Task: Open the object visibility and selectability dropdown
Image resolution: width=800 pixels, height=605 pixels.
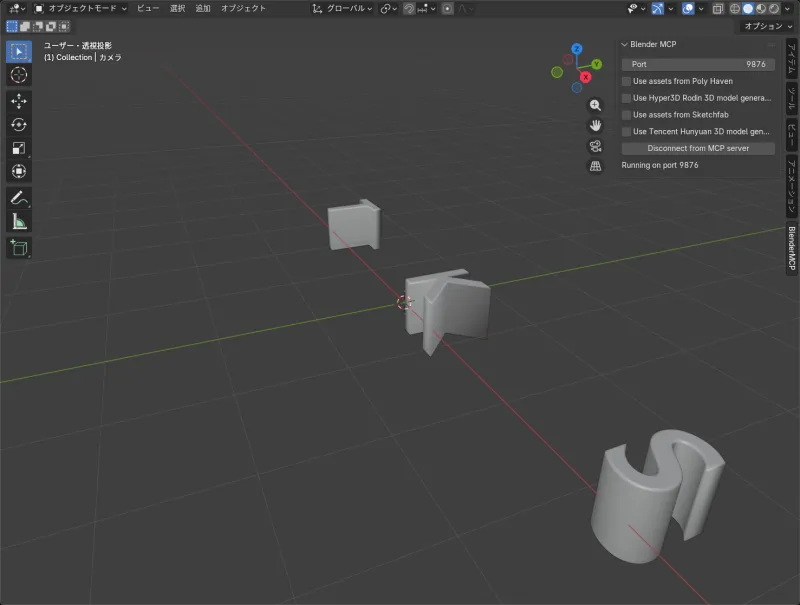Action: click(636, 9)
